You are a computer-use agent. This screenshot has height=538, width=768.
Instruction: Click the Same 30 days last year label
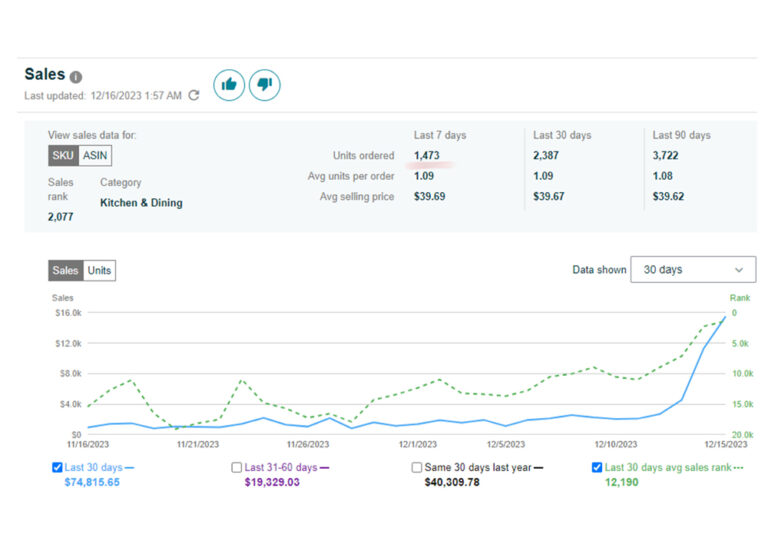pyautogui.click(x=478, y=467)
